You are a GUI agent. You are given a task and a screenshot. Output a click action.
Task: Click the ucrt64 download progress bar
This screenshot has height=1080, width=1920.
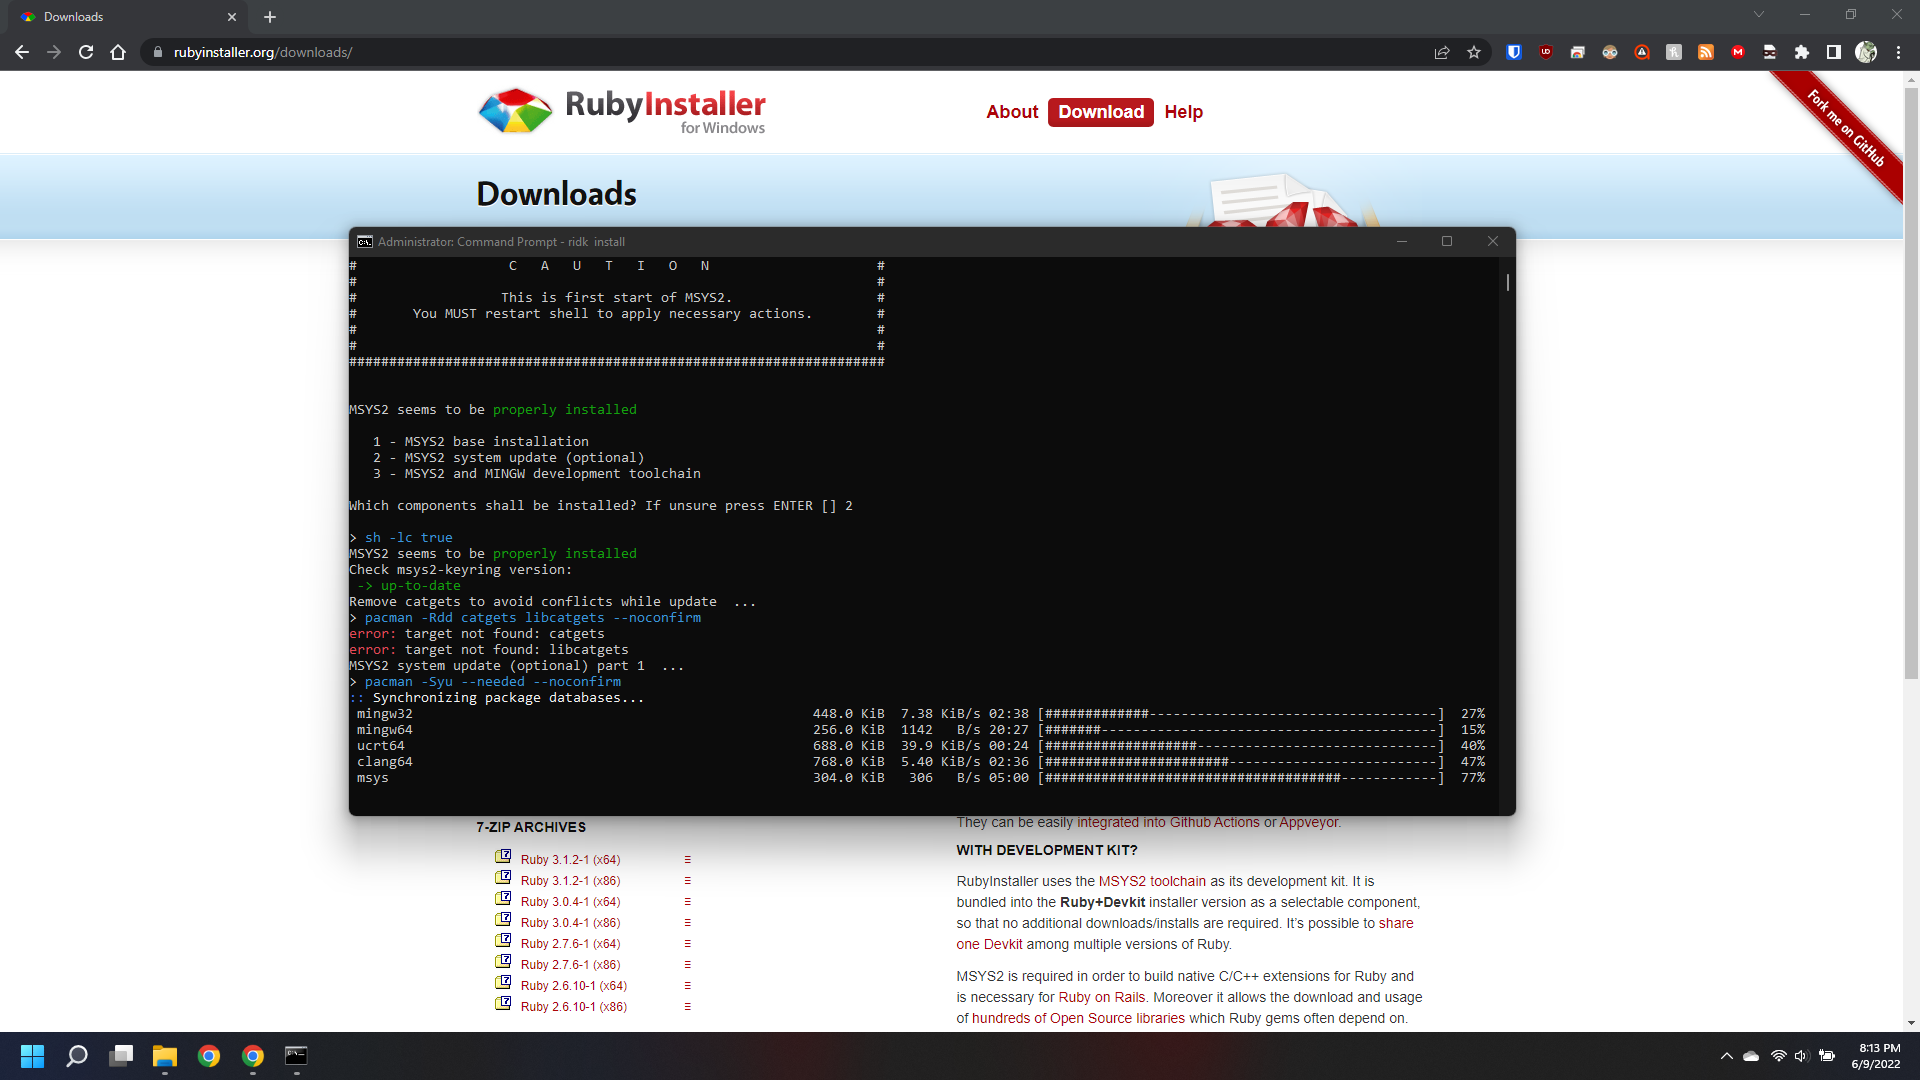click(x=1241, y=746)
